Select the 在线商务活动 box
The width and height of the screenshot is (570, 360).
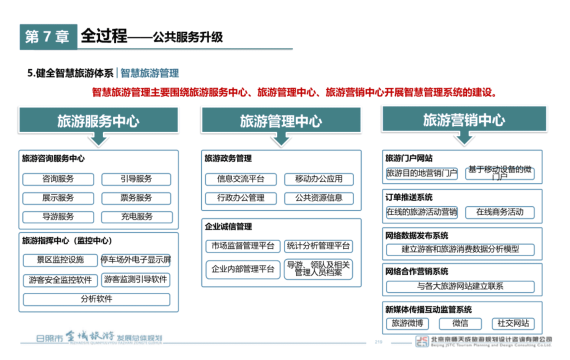click(x=500, y=212)
